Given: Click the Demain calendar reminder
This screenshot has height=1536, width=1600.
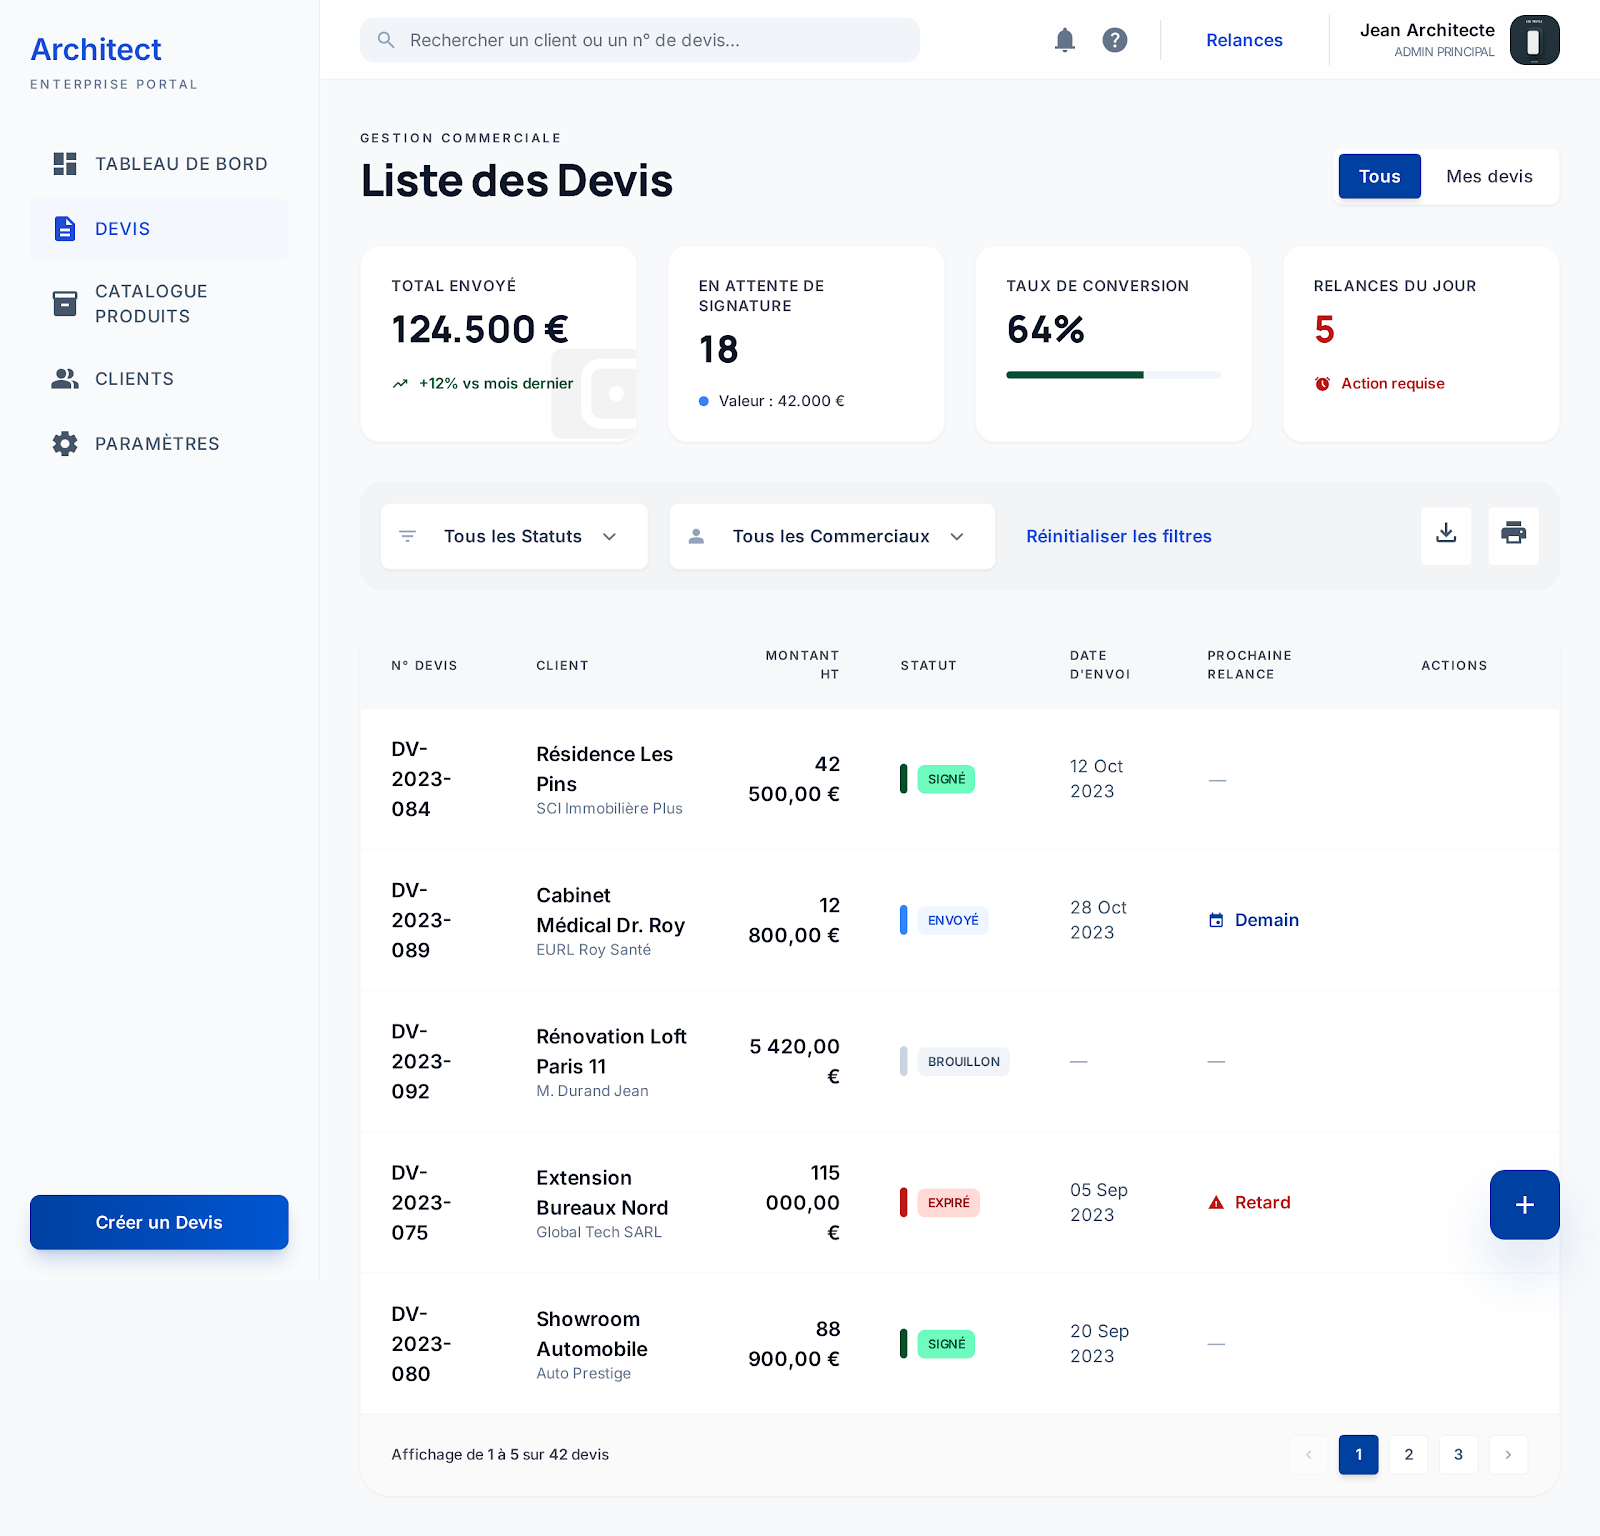Looking at the screenshot, I should pos(1254,920).
